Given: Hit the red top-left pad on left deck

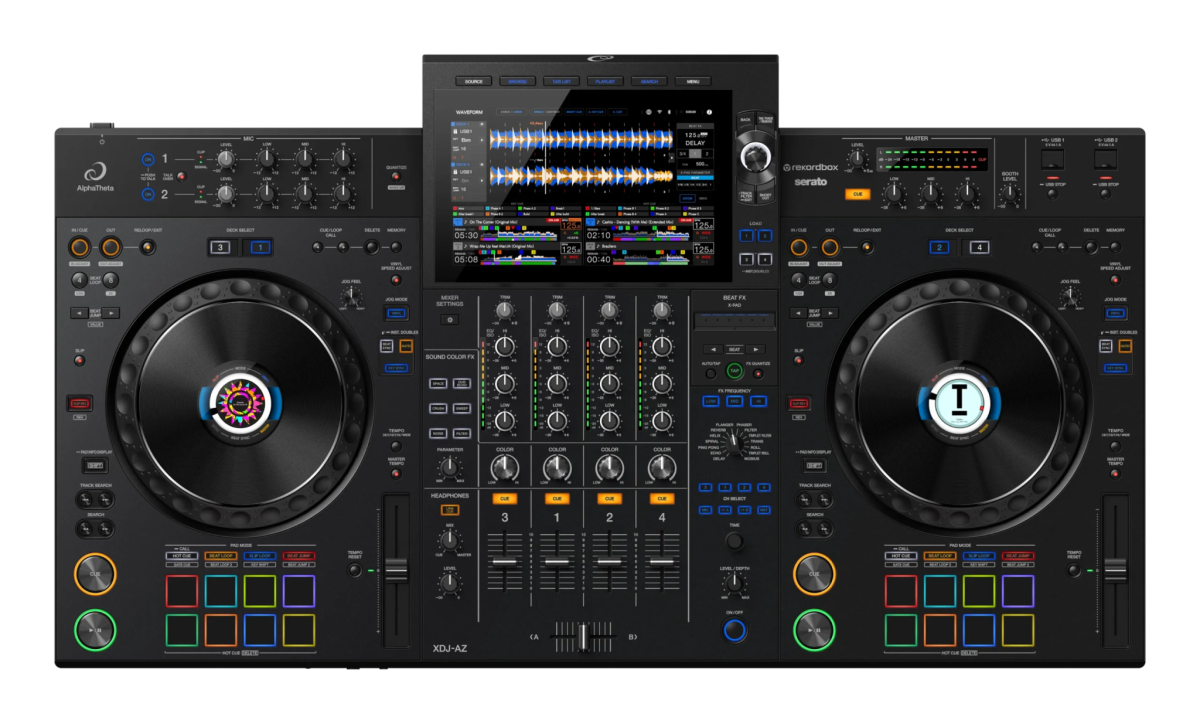Looking at the screenshot, I should [x=183, y=590].
